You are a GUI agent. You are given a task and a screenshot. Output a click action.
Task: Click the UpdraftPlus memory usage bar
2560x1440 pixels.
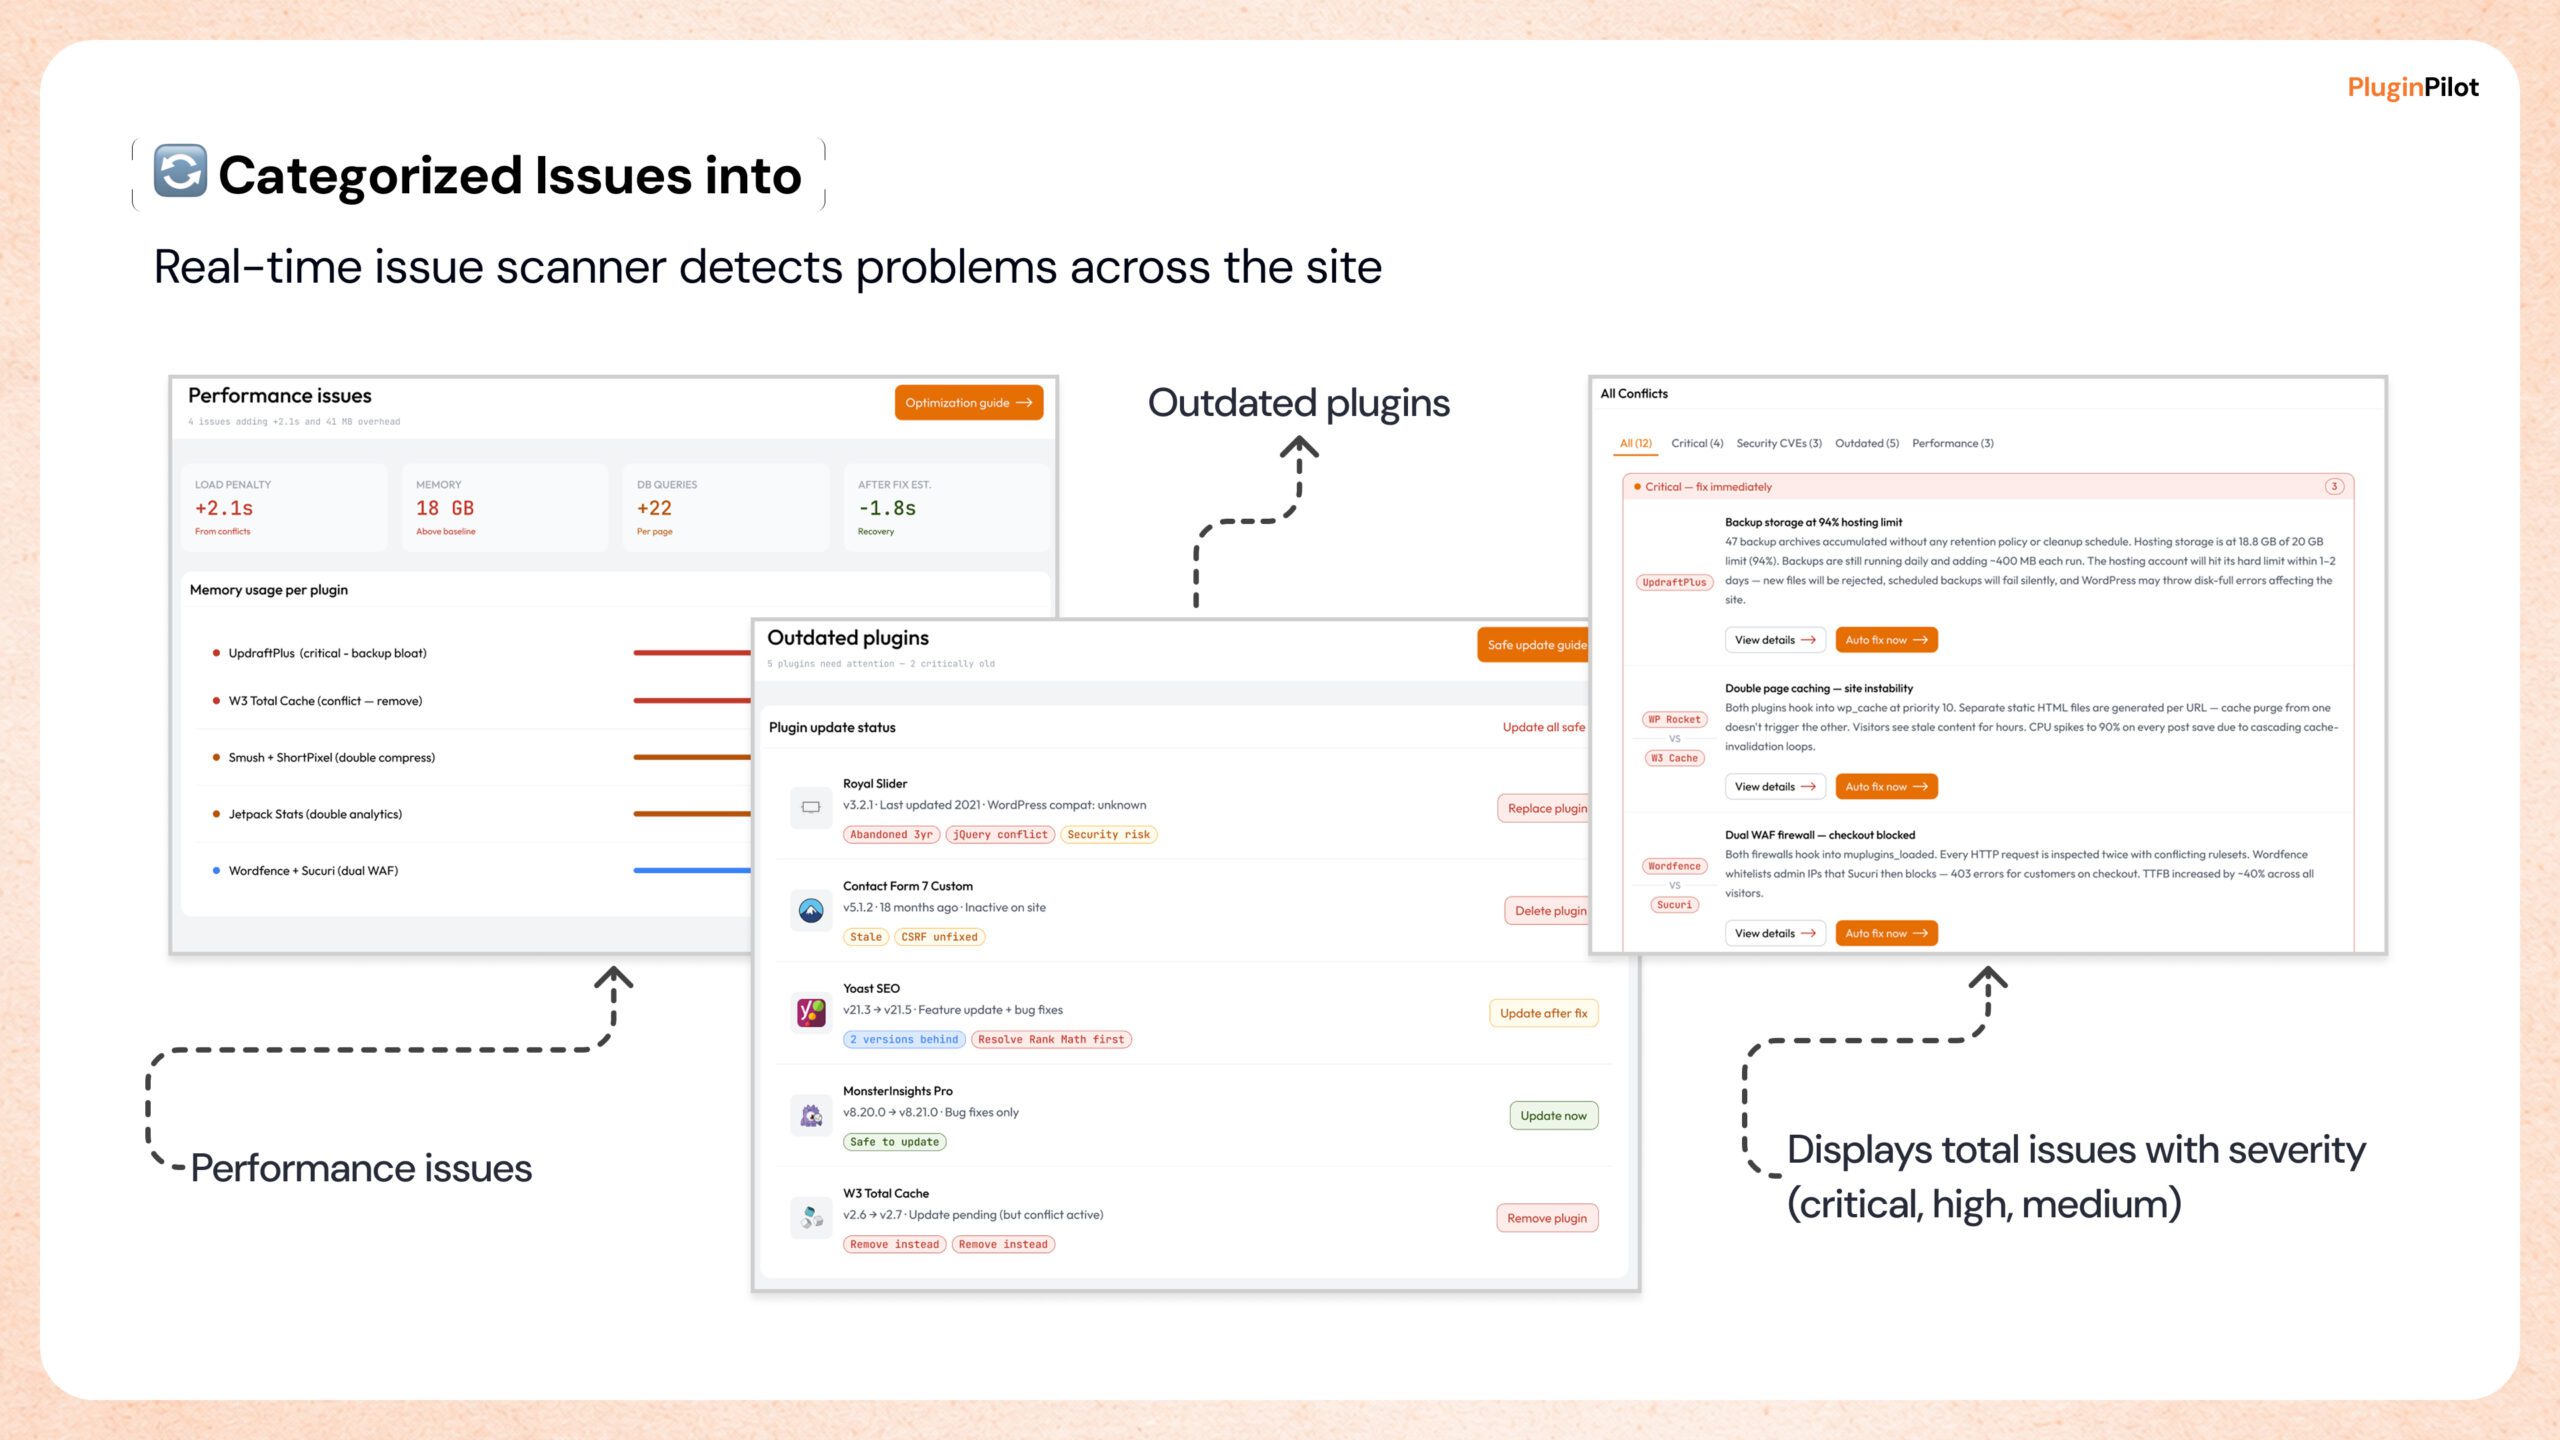(691, 653)
